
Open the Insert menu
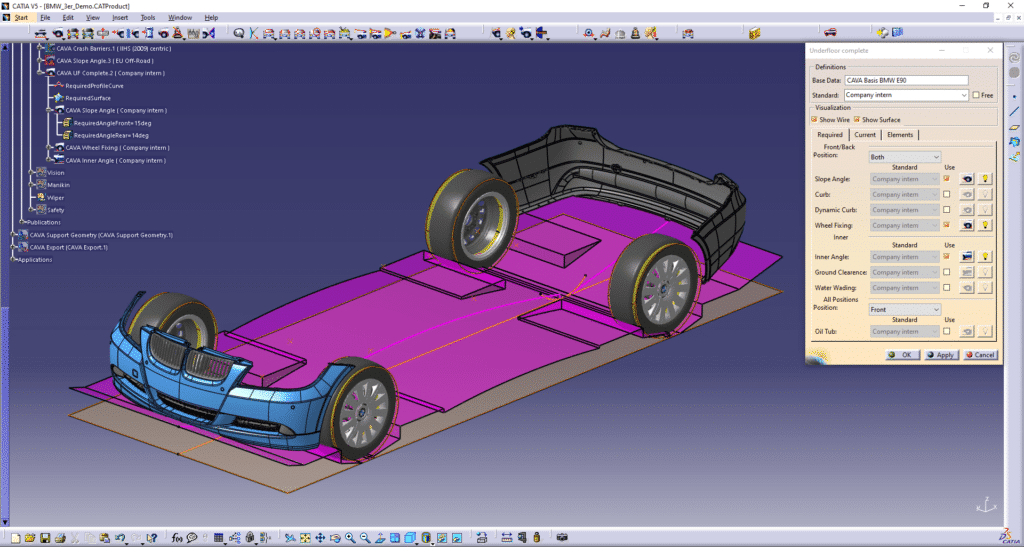120,18
